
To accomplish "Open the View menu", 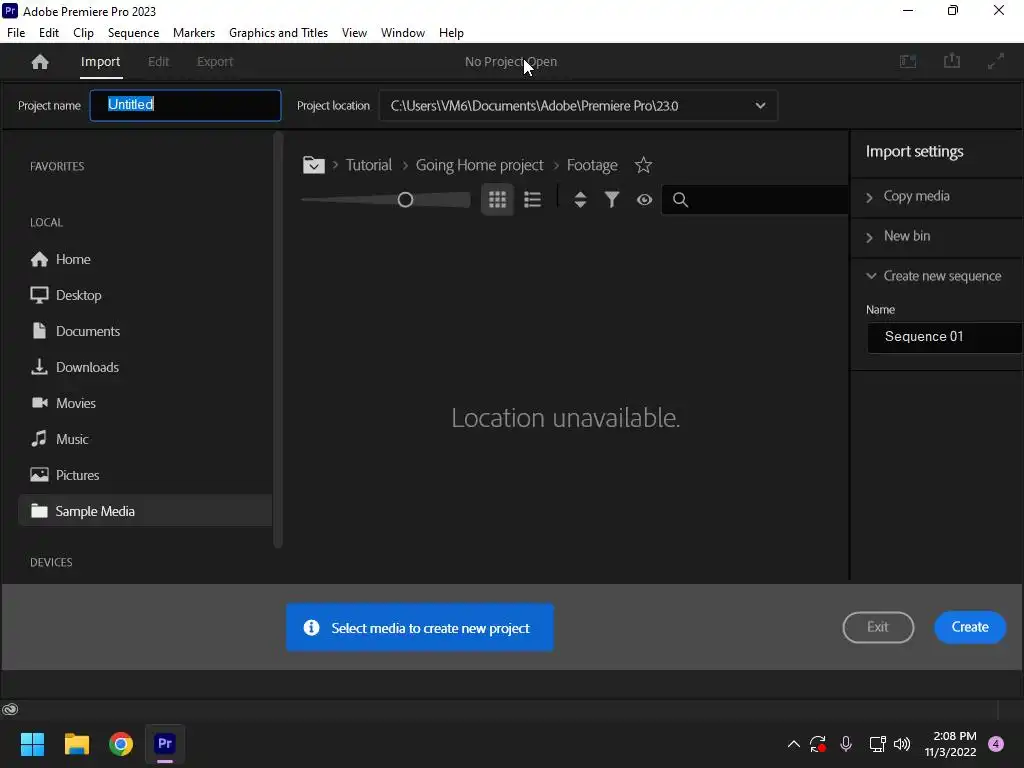I will tap(354, 33).
